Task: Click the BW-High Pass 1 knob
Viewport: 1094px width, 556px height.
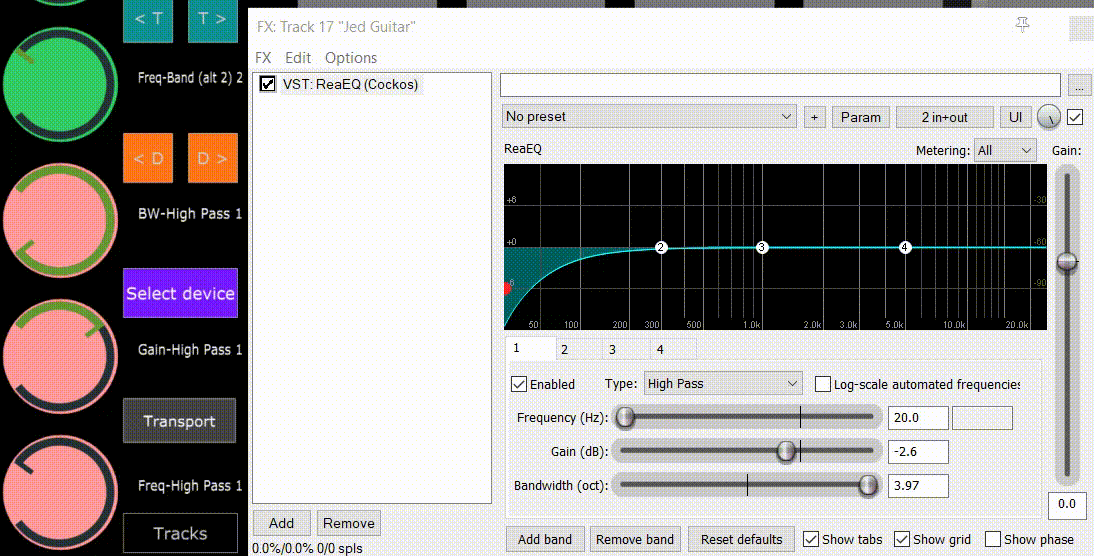Action: (x=60, y=214)
